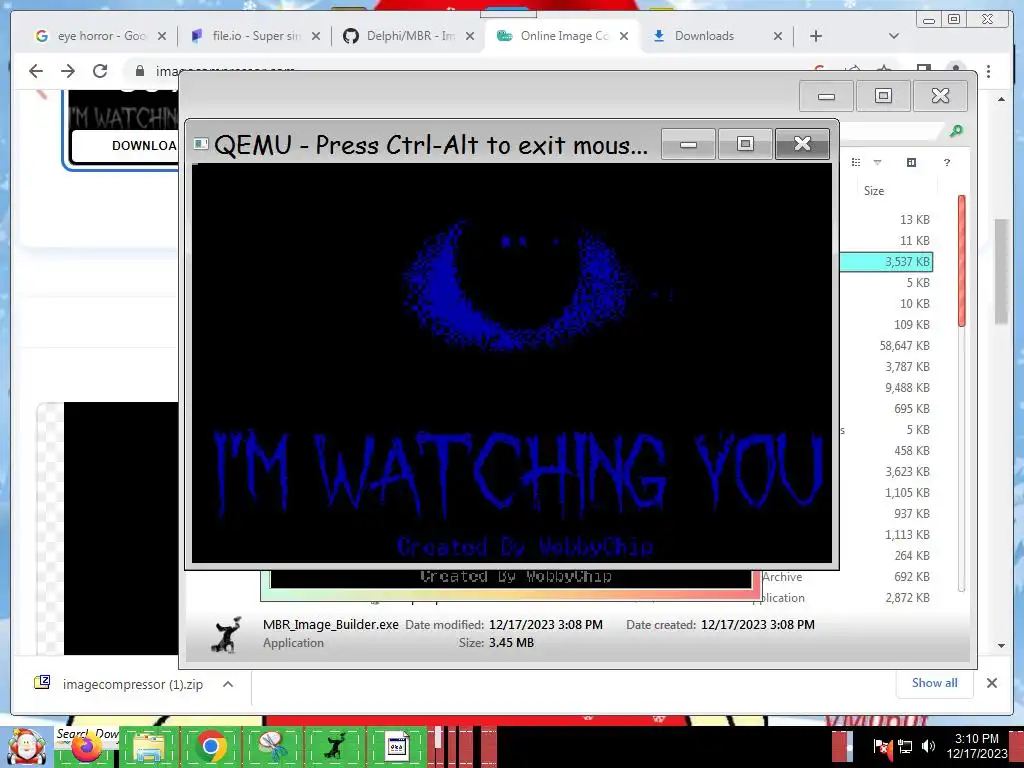Reload the page in Chrome
Screen dimensions: 1024x768
tap(100, 71)
